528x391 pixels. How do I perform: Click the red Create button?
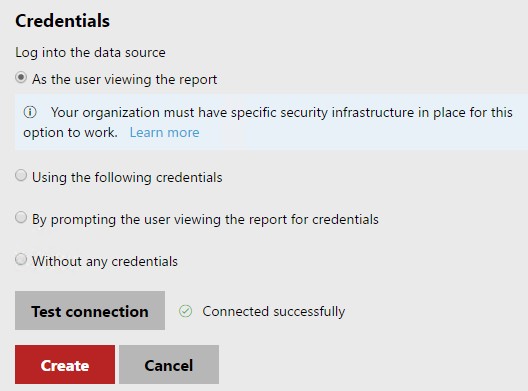65,364
